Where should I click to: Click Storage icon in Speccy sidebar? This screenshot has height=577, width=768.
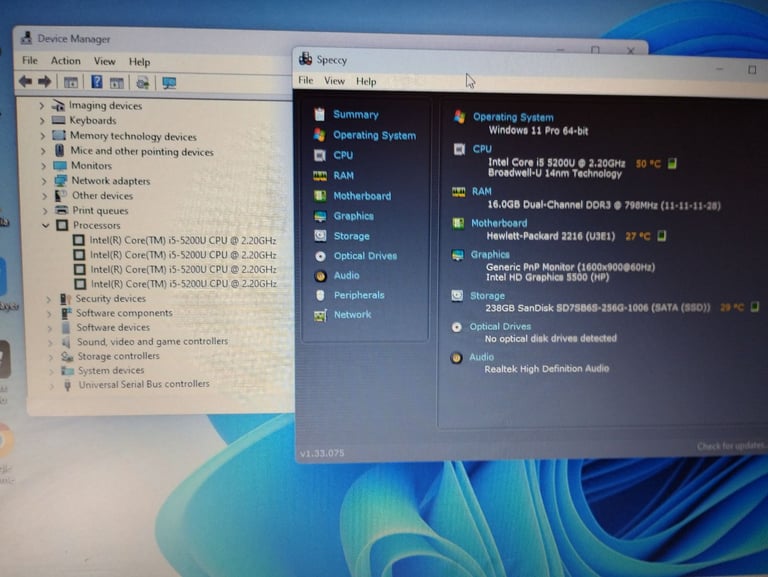pos(320,236)
